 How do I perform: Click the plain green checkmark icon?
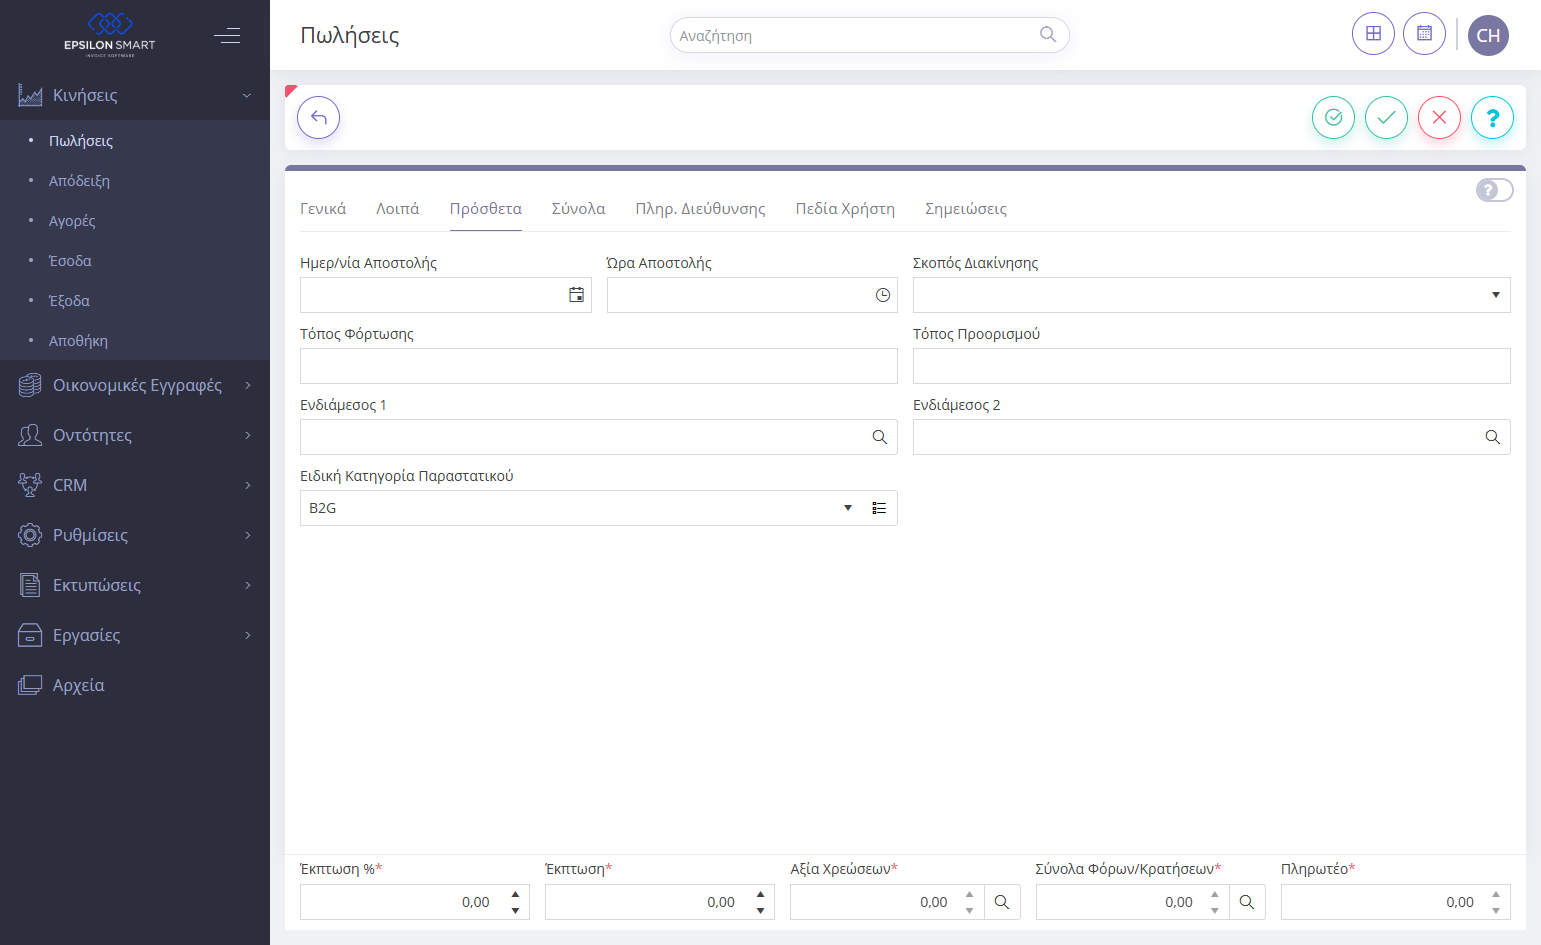click(1386, 118)
